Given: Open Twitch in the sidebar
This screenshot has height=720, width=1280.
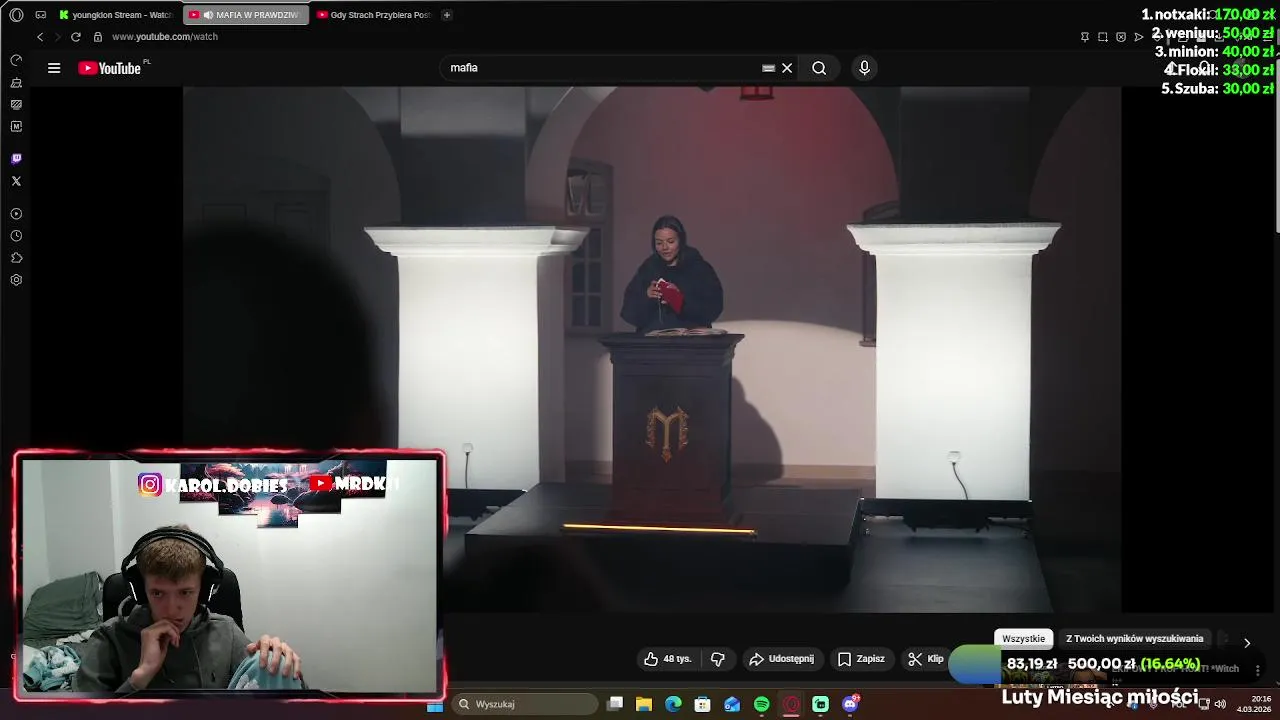Looking at the screenshot, I should pos(16,159).
